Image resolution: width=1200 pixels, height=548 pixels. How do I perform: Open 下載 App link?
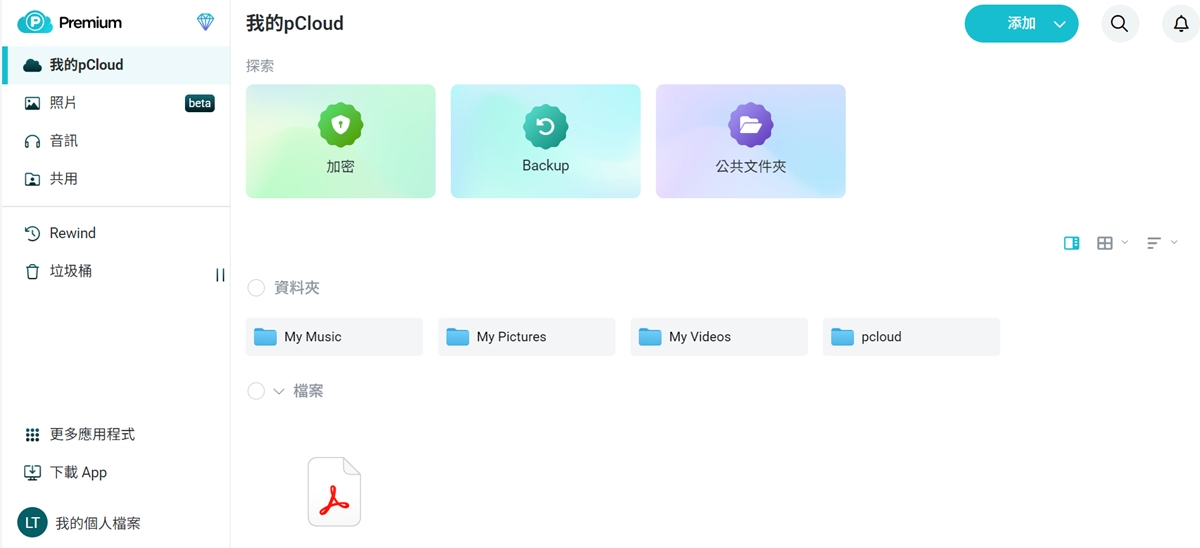pos(78,473)
